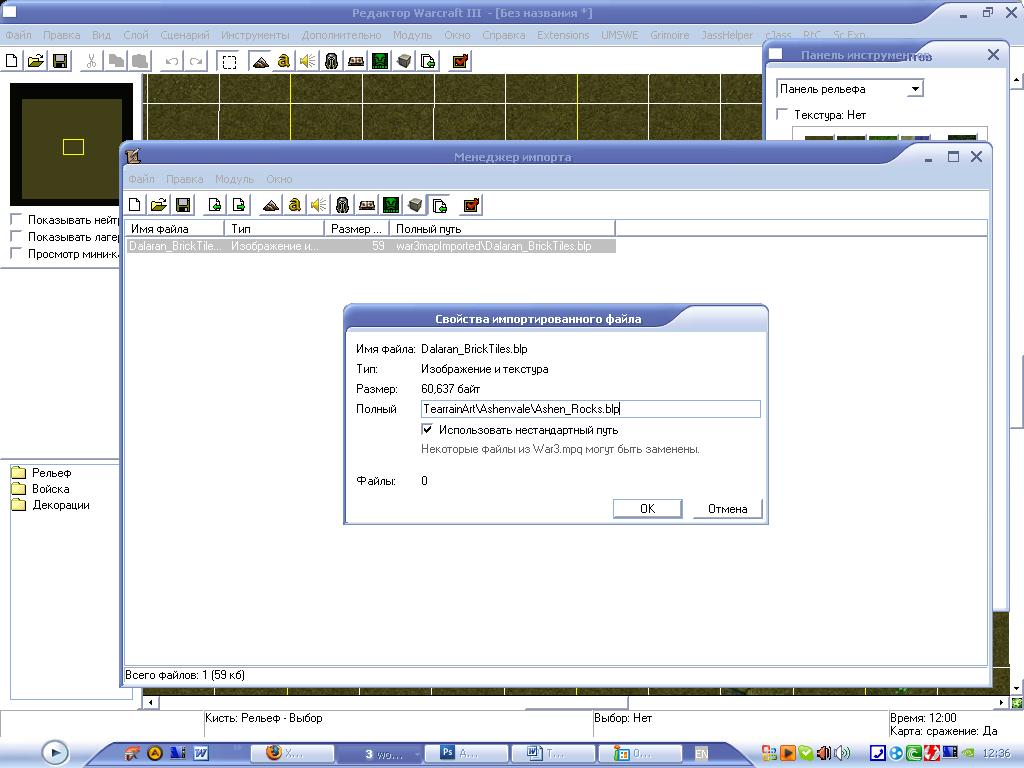Viewport: 1024px width, 768px height.
Task: Open JassHelper menu in main editor
Action: (x=727, y=35)
